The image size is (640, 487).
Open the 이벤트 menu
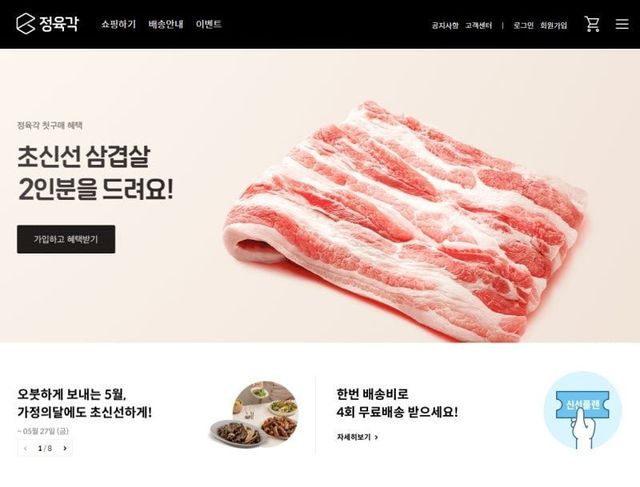209,24
